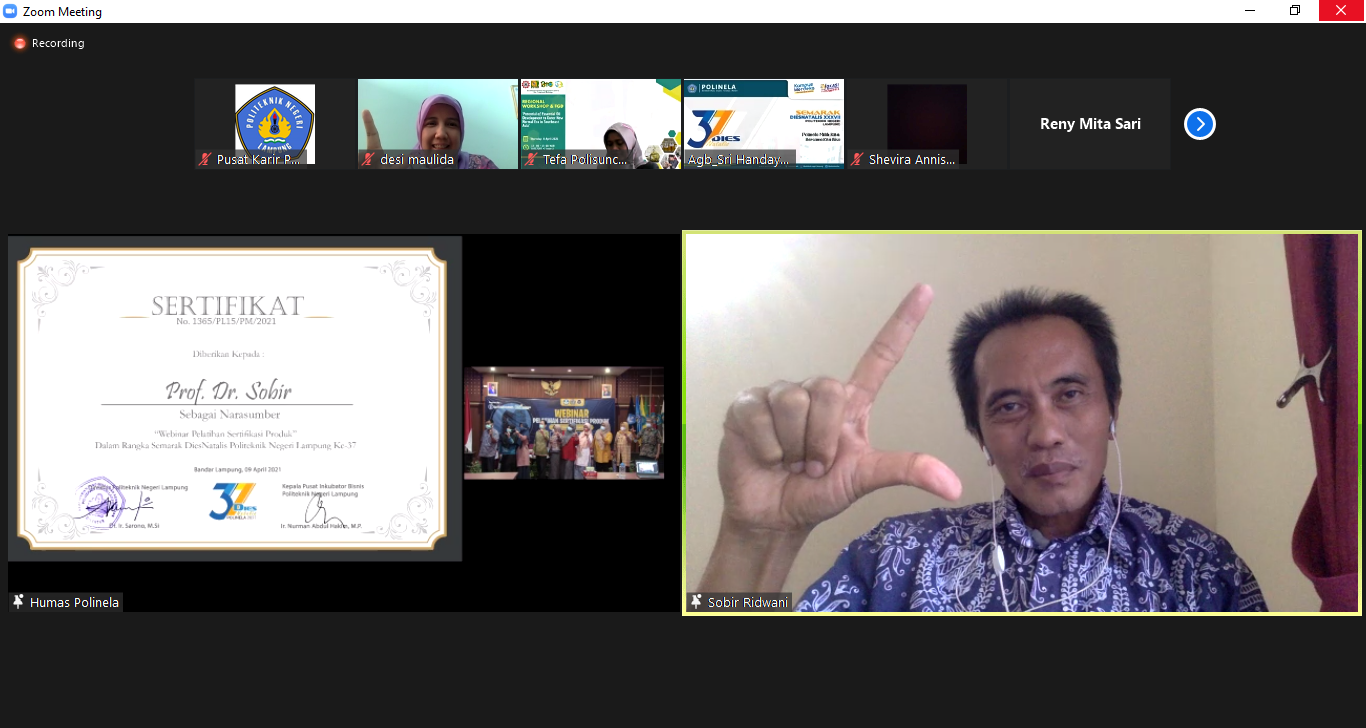The image size is (1366, 728).
Task: Click blue arrow to reveal more participants
Action: 1199,123
